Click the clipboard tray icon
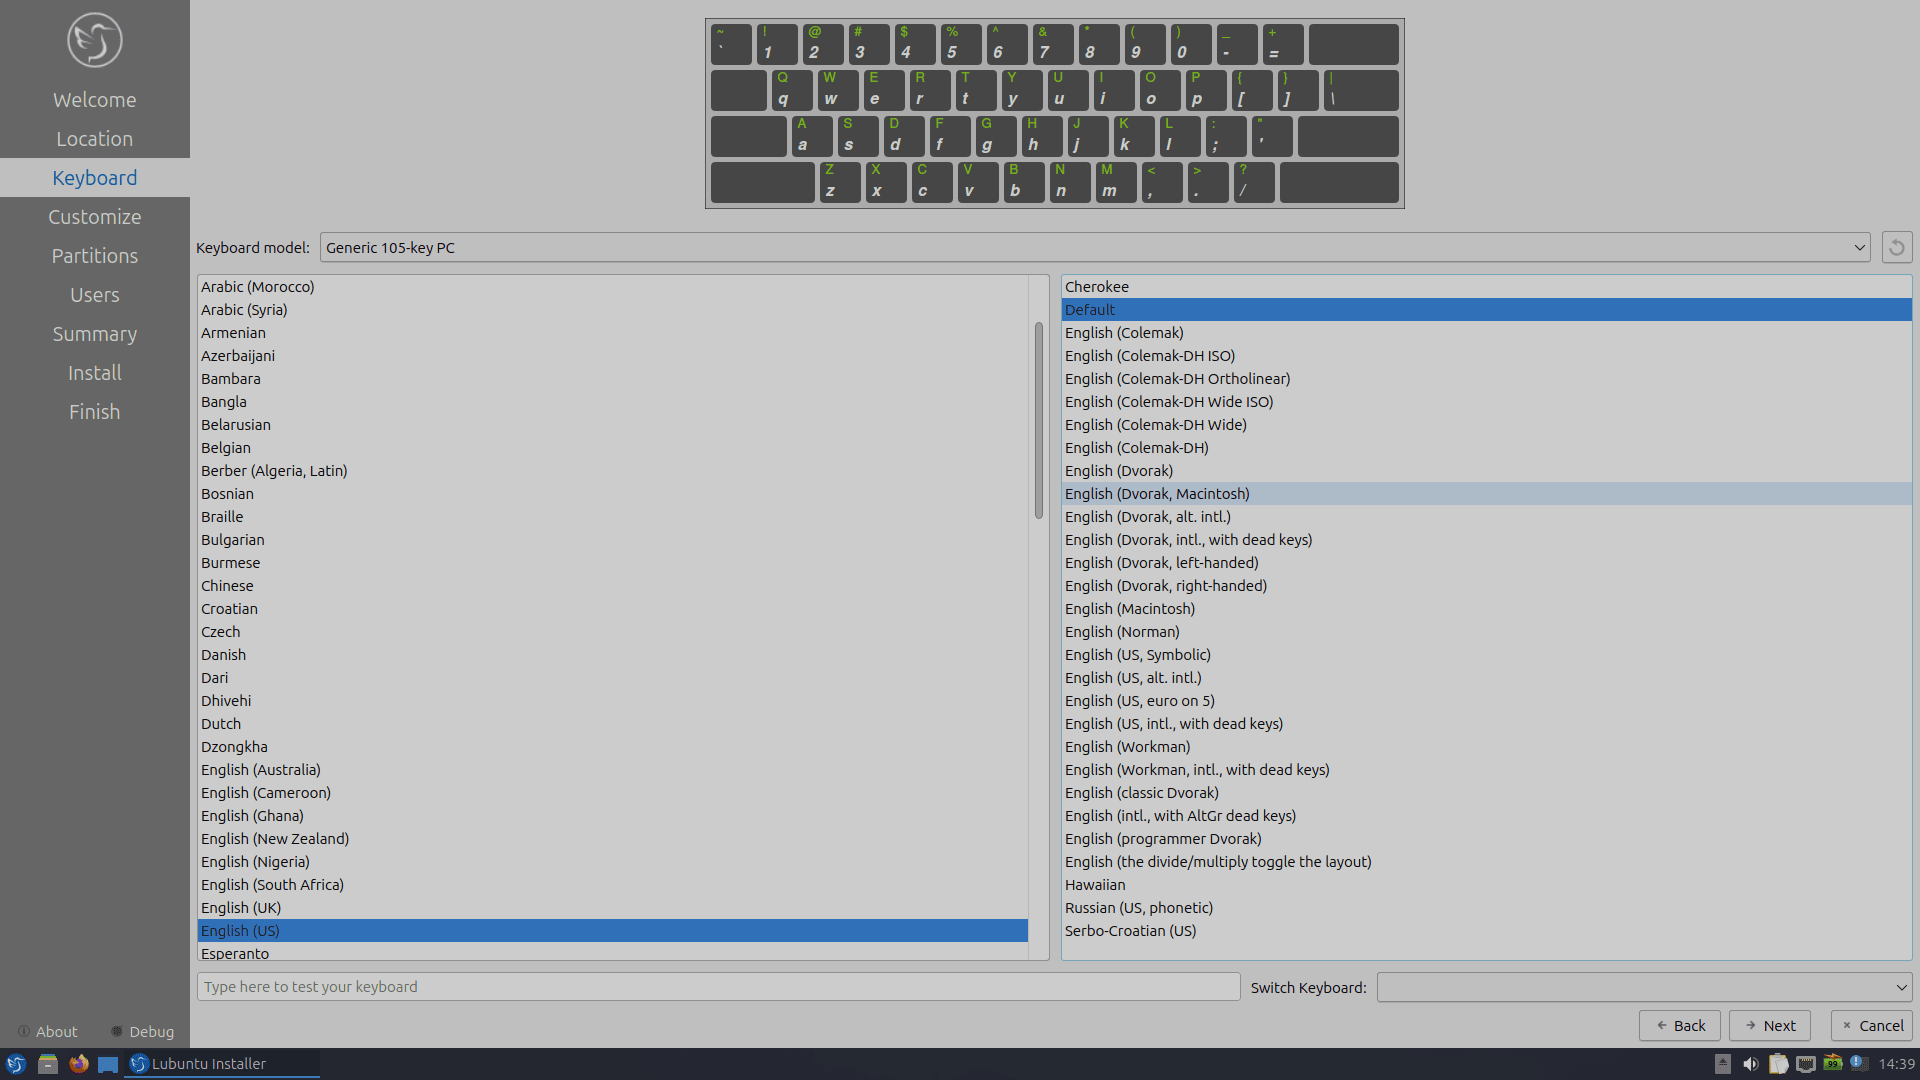1920x1080 pixels. 1778,1064
